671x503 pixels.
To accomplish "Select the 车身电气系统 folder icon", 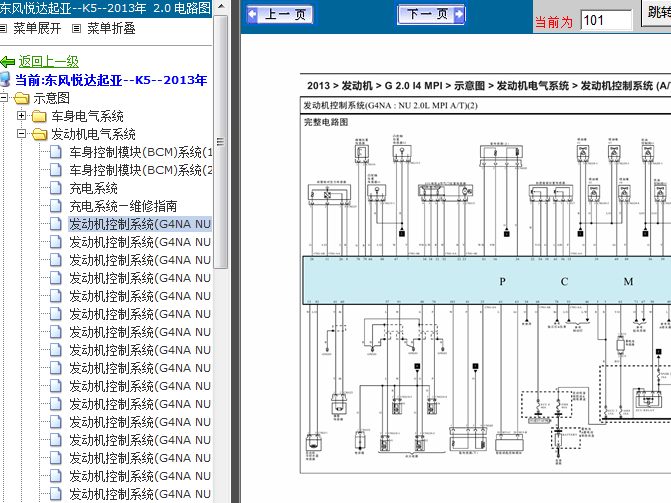I will 39,116.
